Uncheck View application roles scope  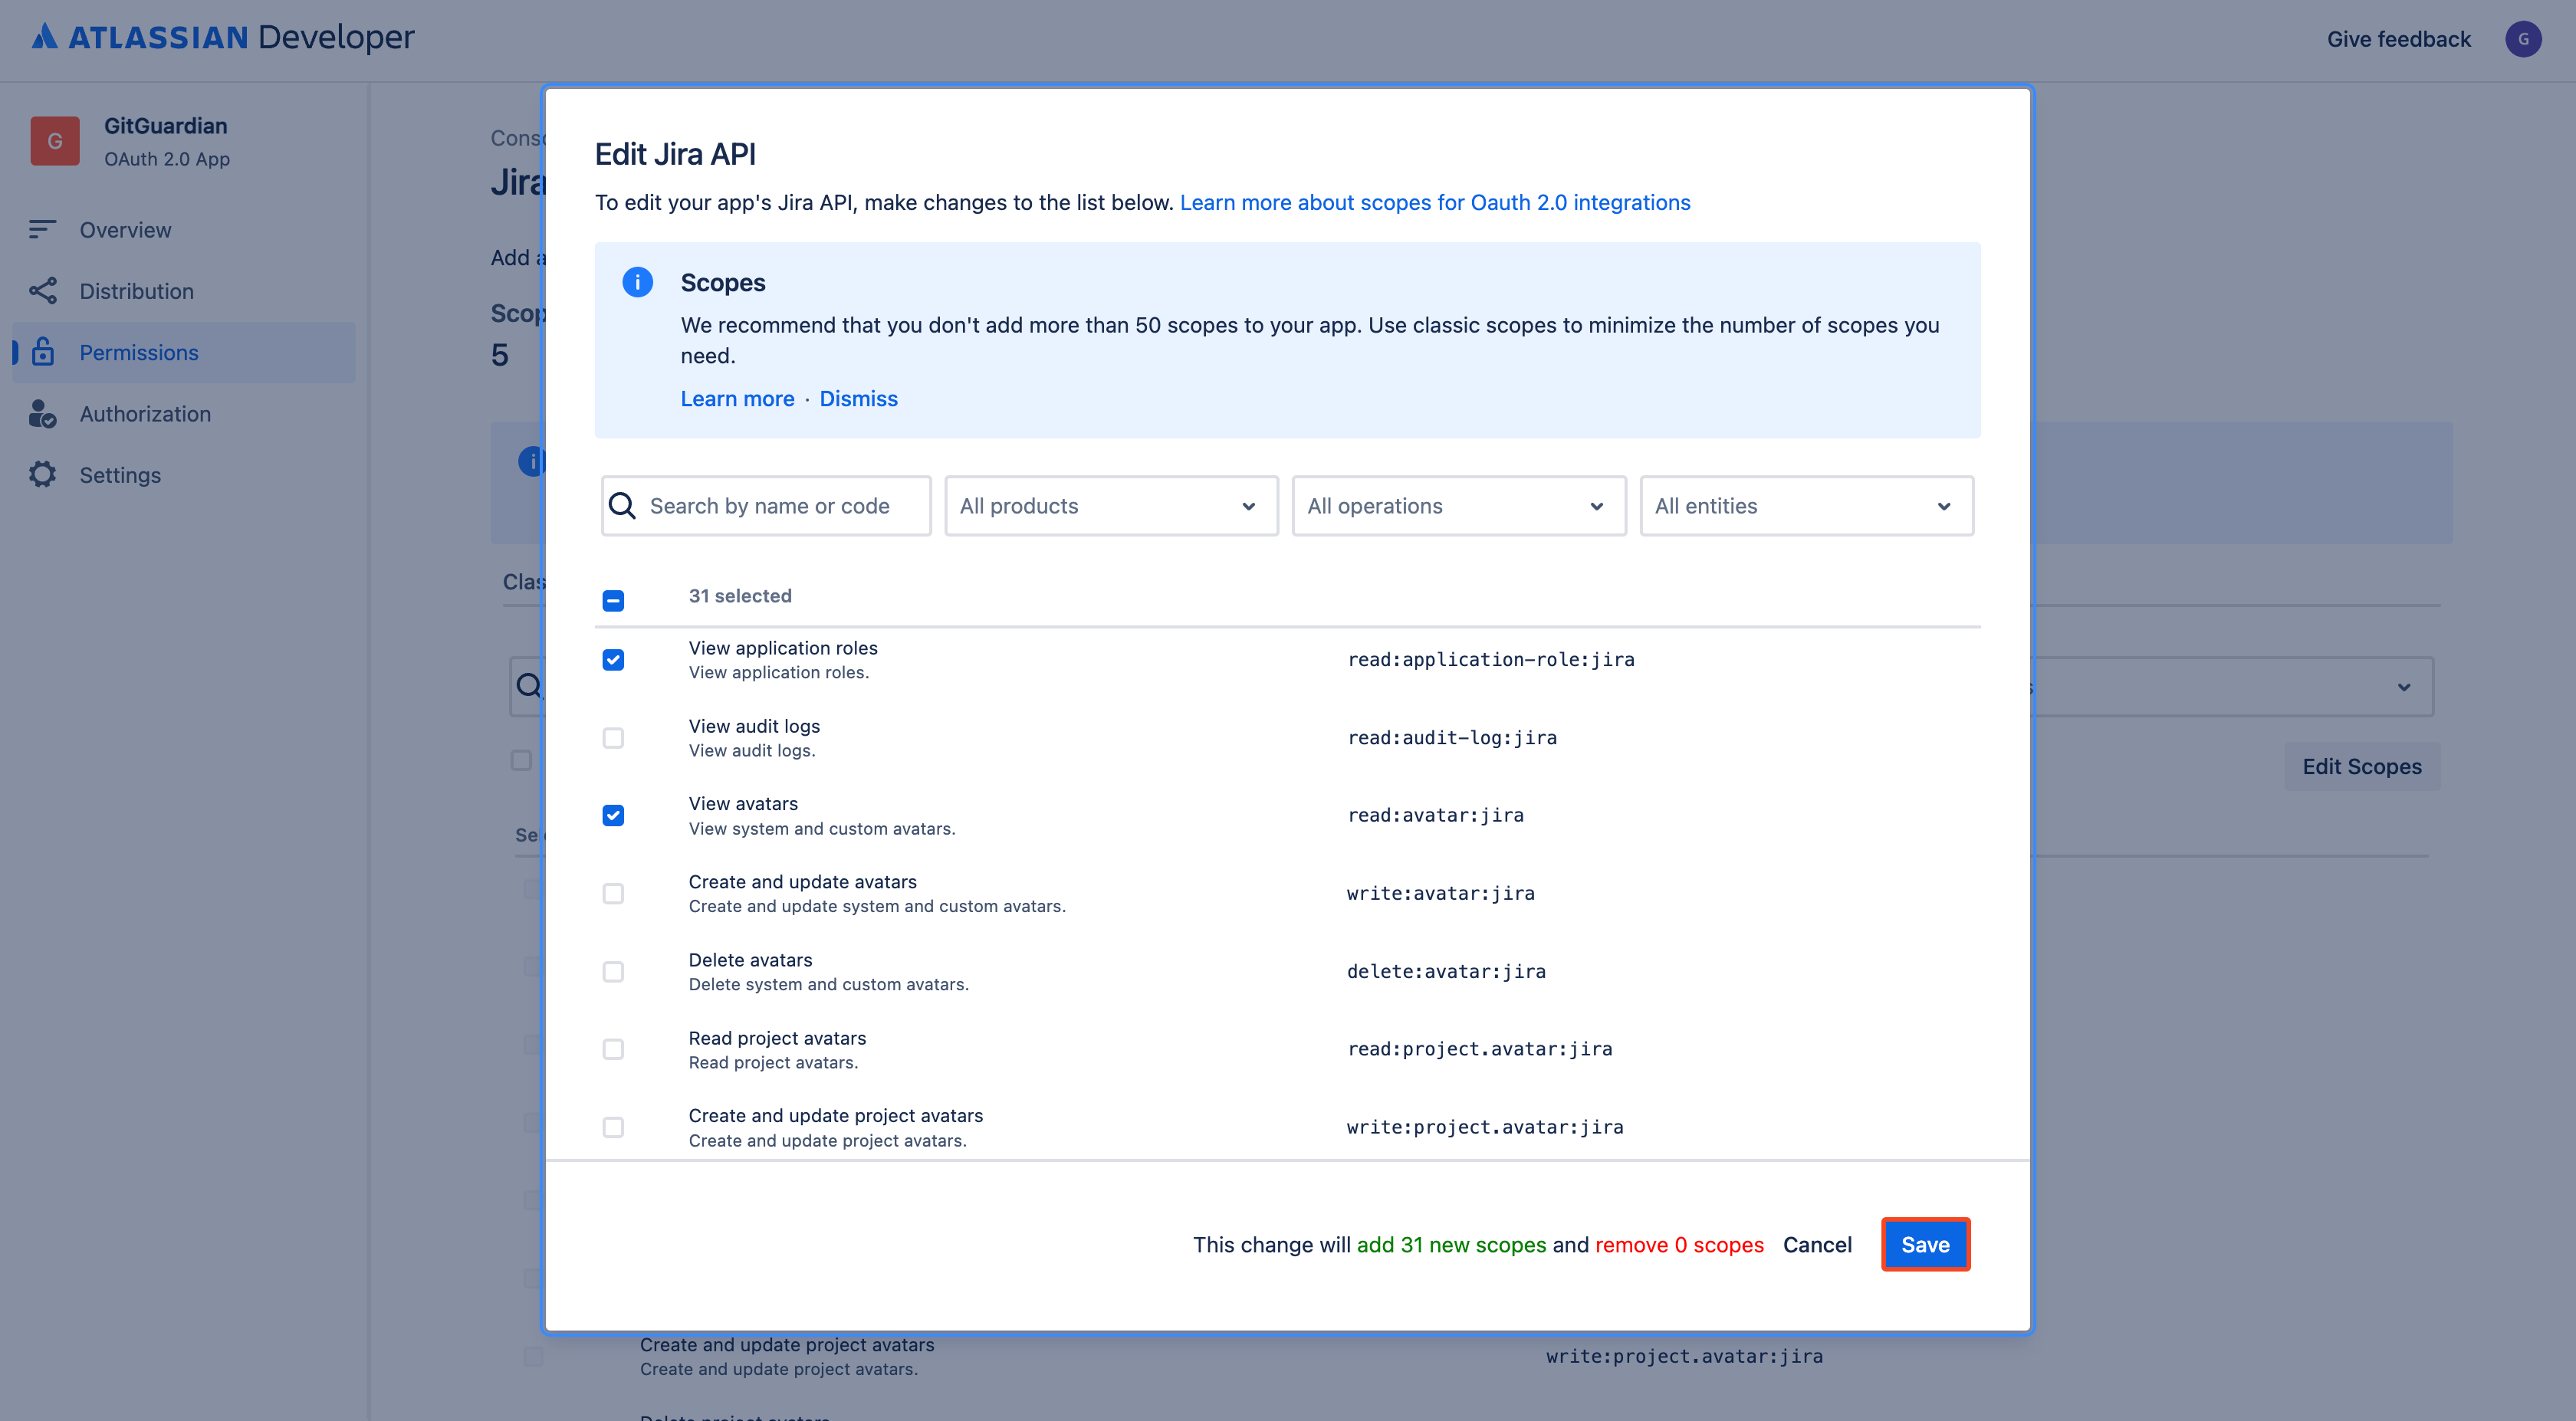613,660
